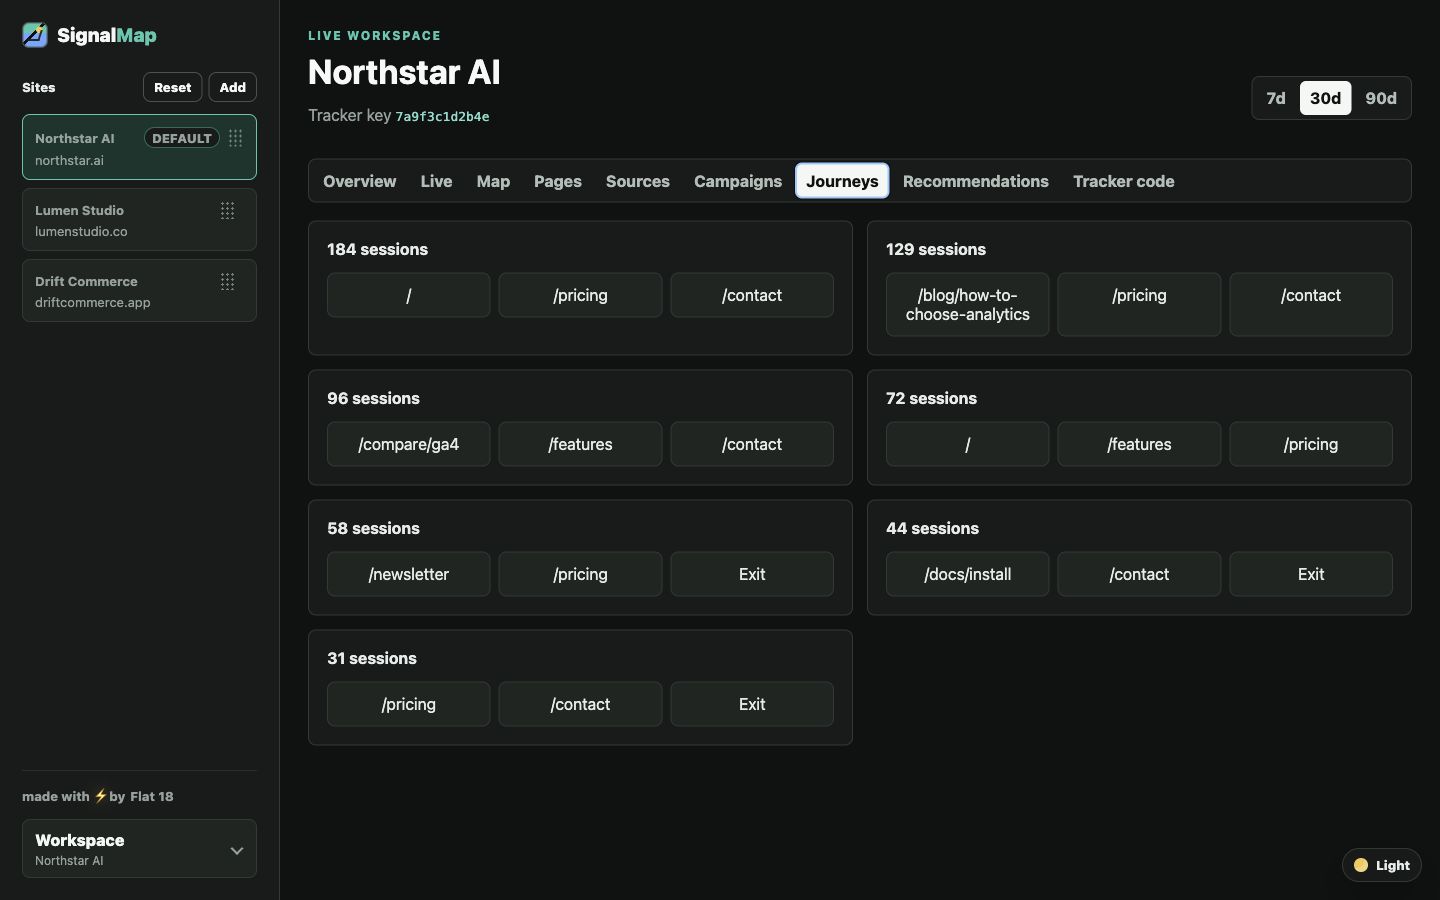Click /features in the 96 sessions journey
The image size is (1440, 900).
click(580, 444)
